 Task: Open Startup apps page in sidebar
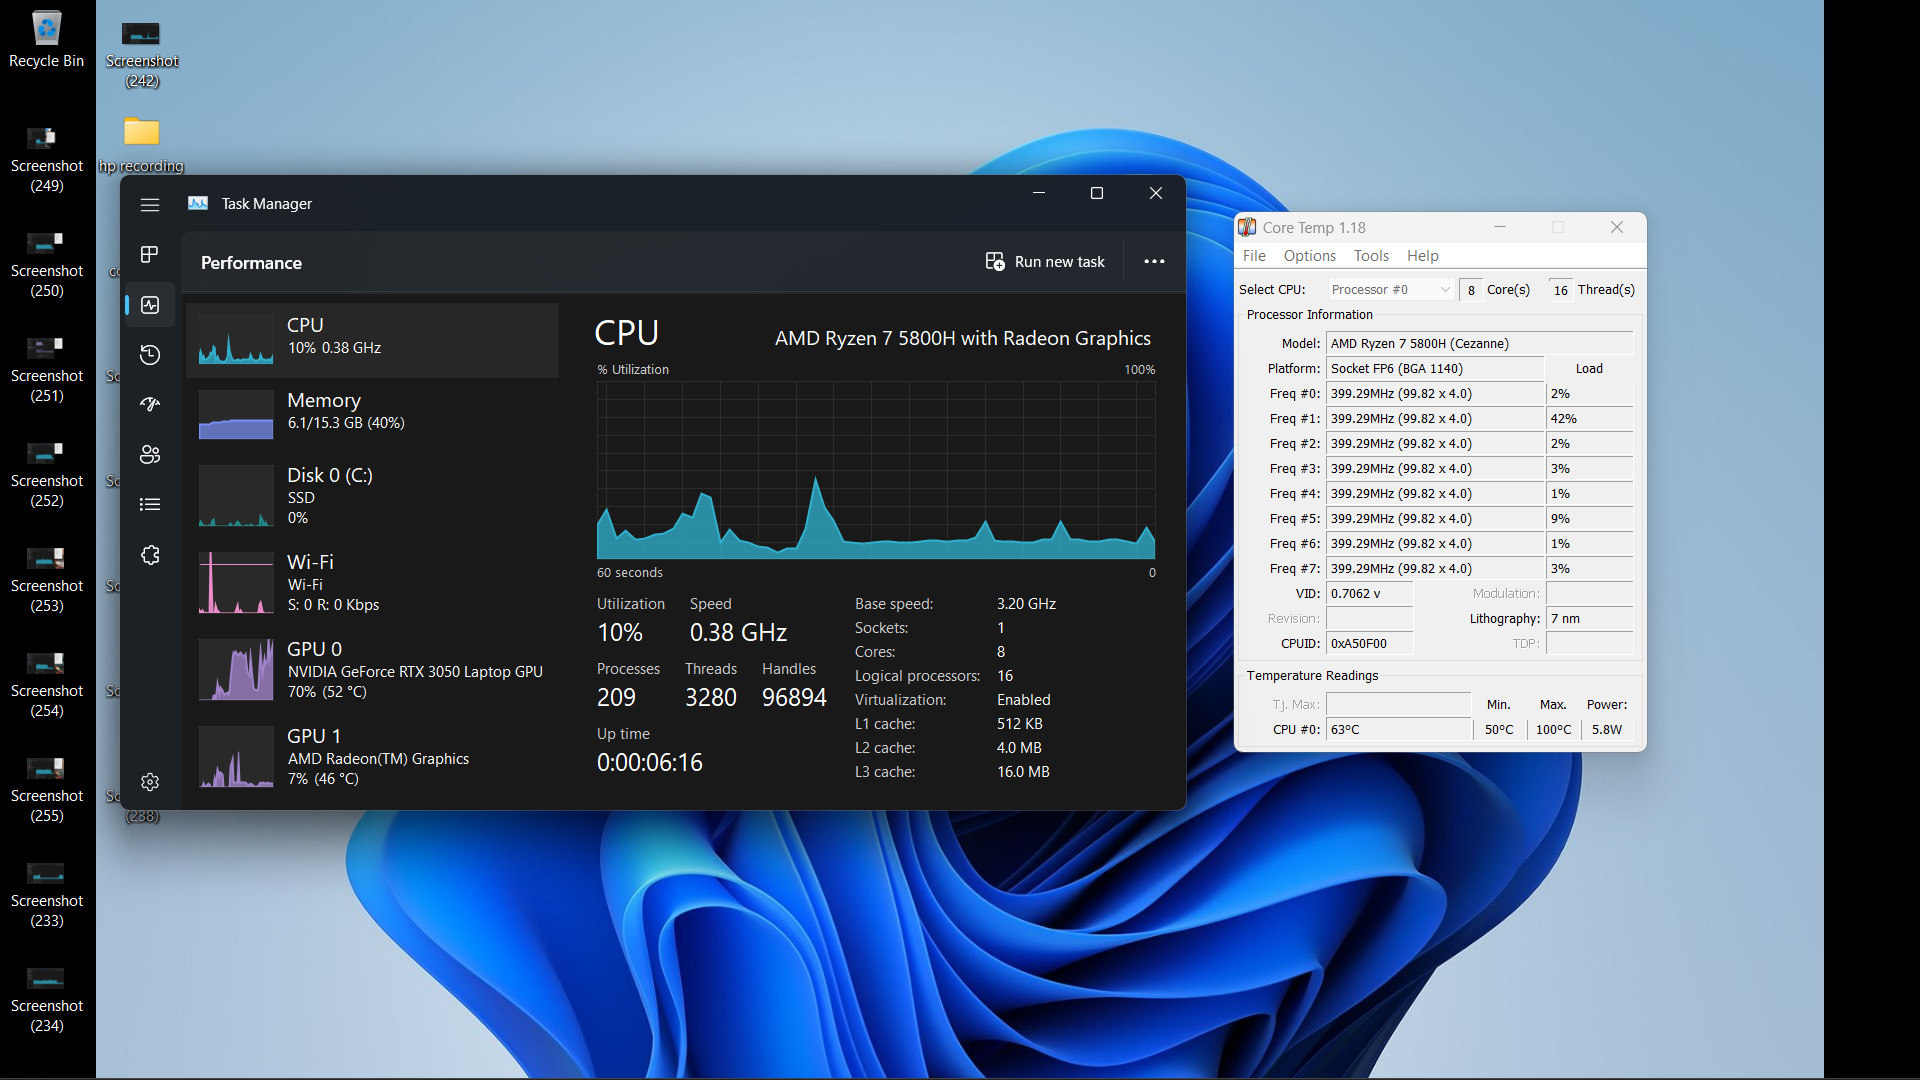click(150, 404)
